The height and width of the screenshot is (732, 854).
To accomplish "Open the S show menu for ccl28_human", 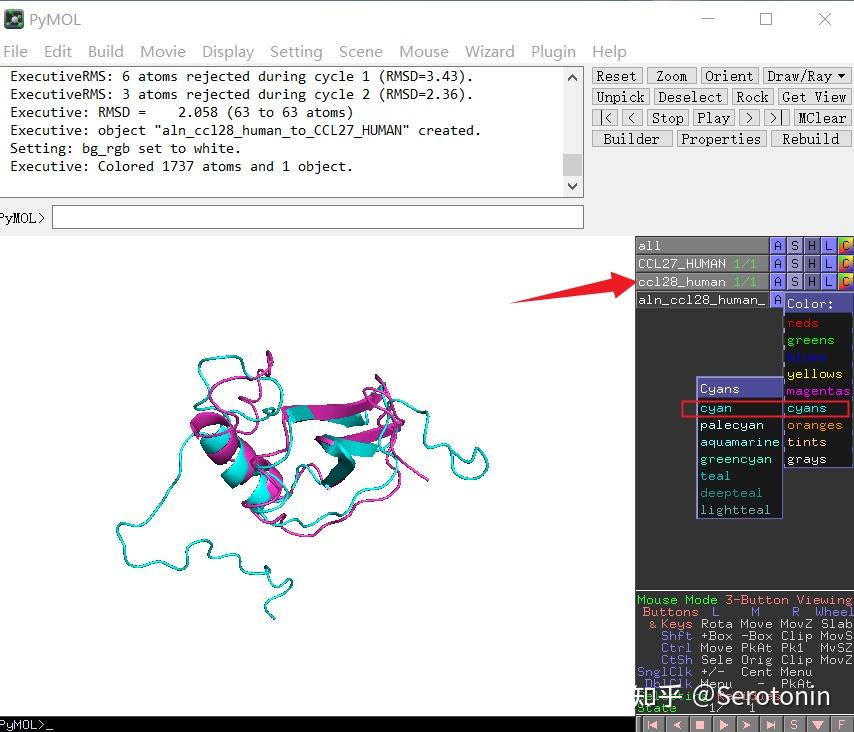I will tap(795, 282).
